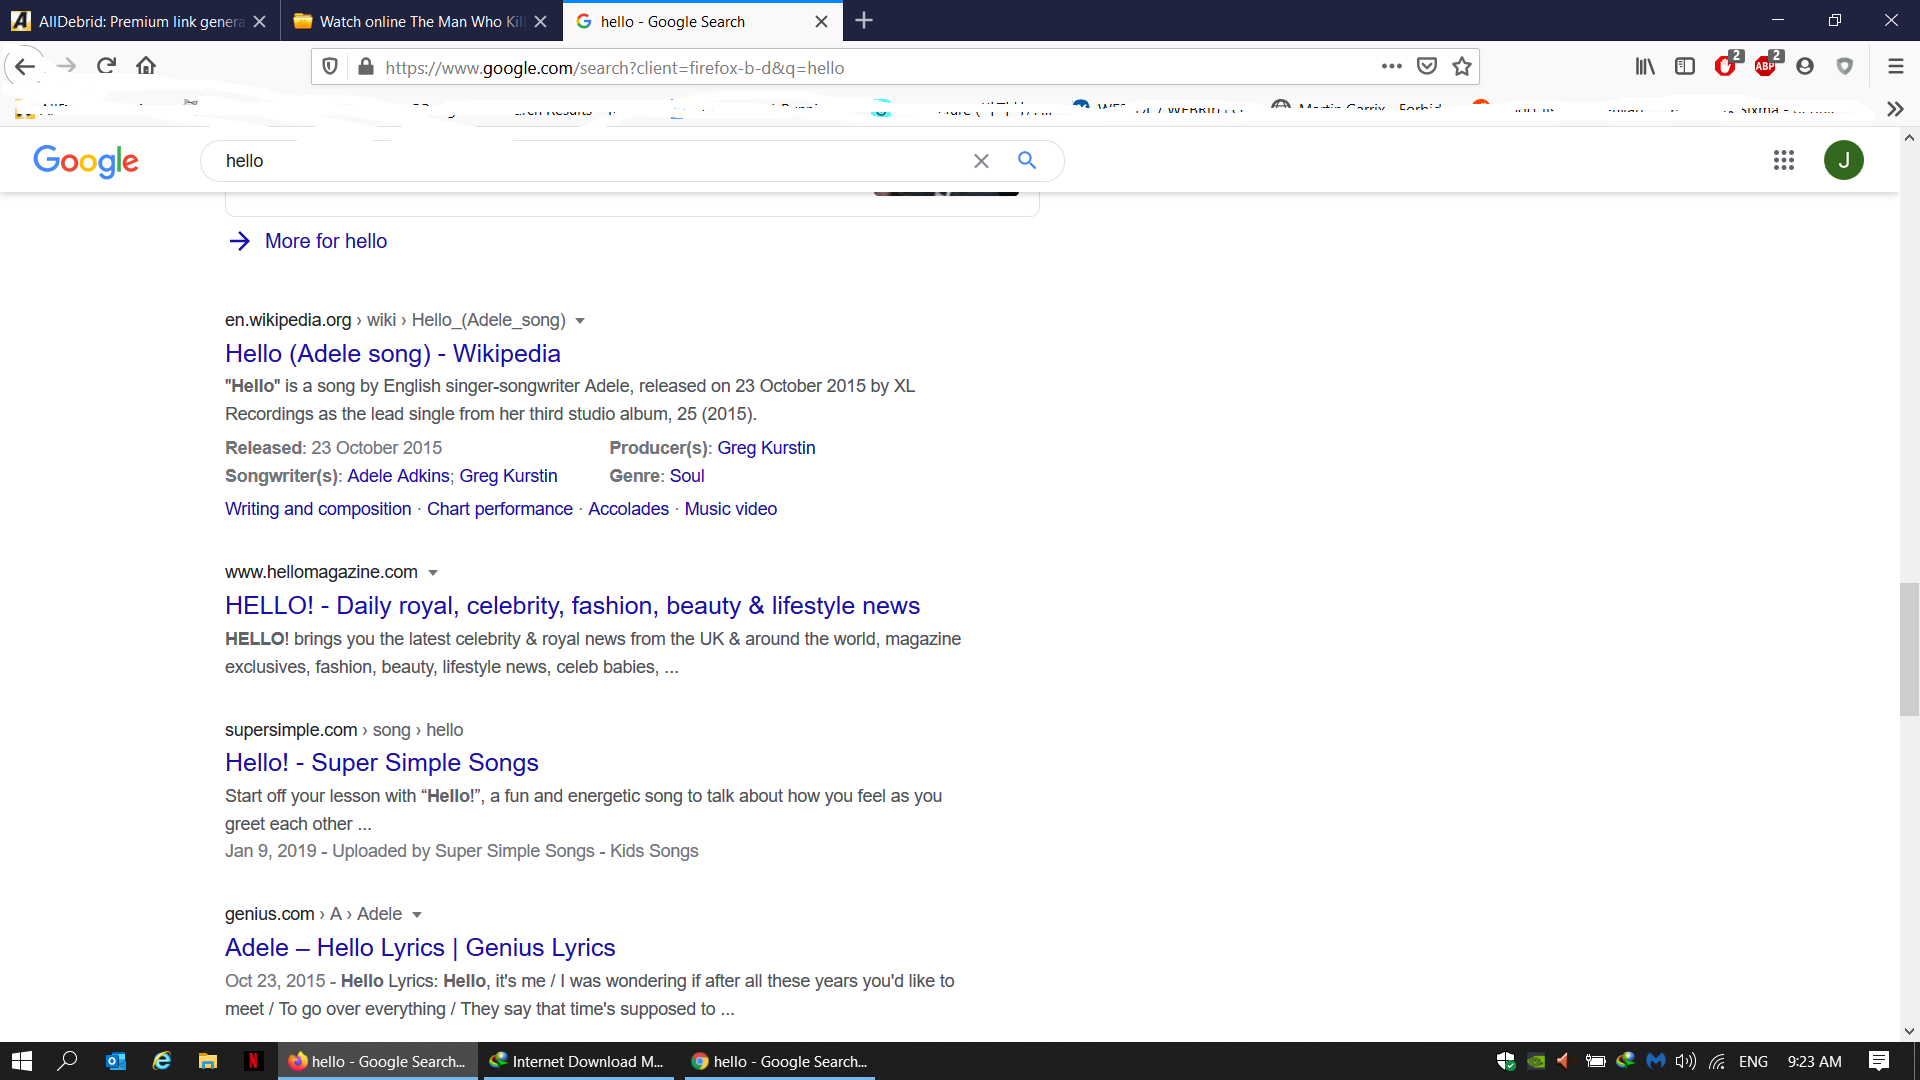Viewport: 1920px width, 1080px height.
Task: Click the gray shield extension icon in toolbar
Action: (x=1845, y=66)
